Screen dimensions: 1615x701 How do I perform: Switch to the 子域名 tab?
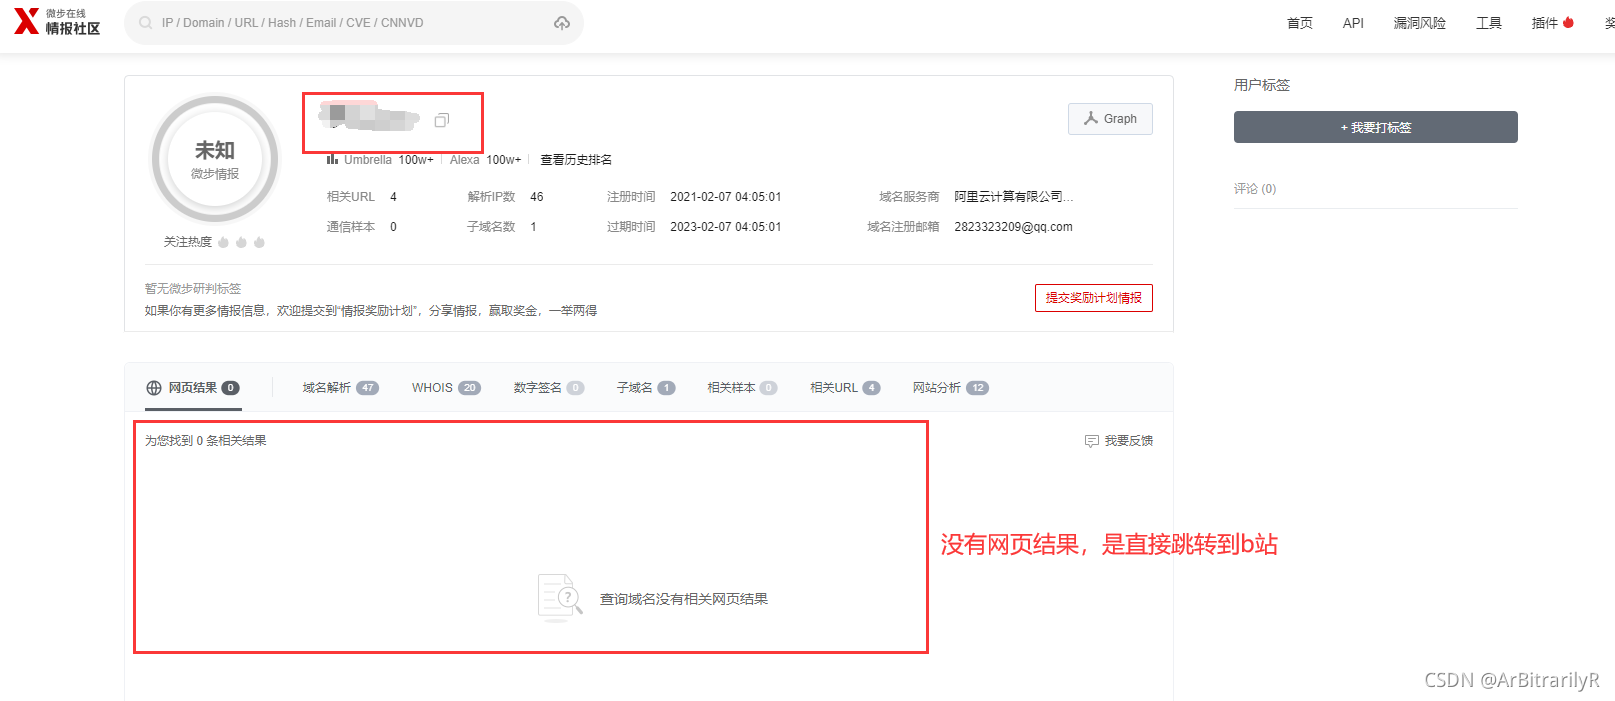click(646, 388)
